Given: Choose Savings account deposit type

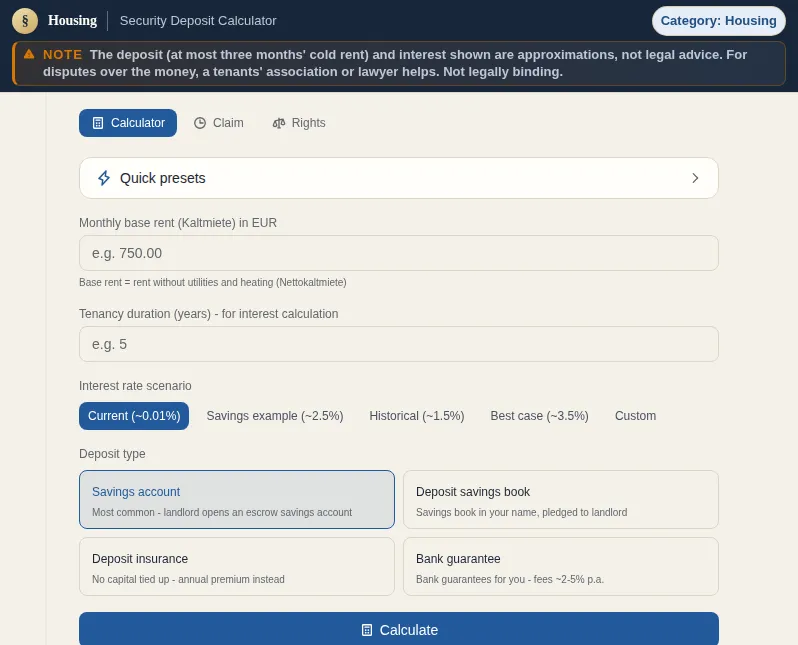Looking at the screenshot, I should point(237,499).
